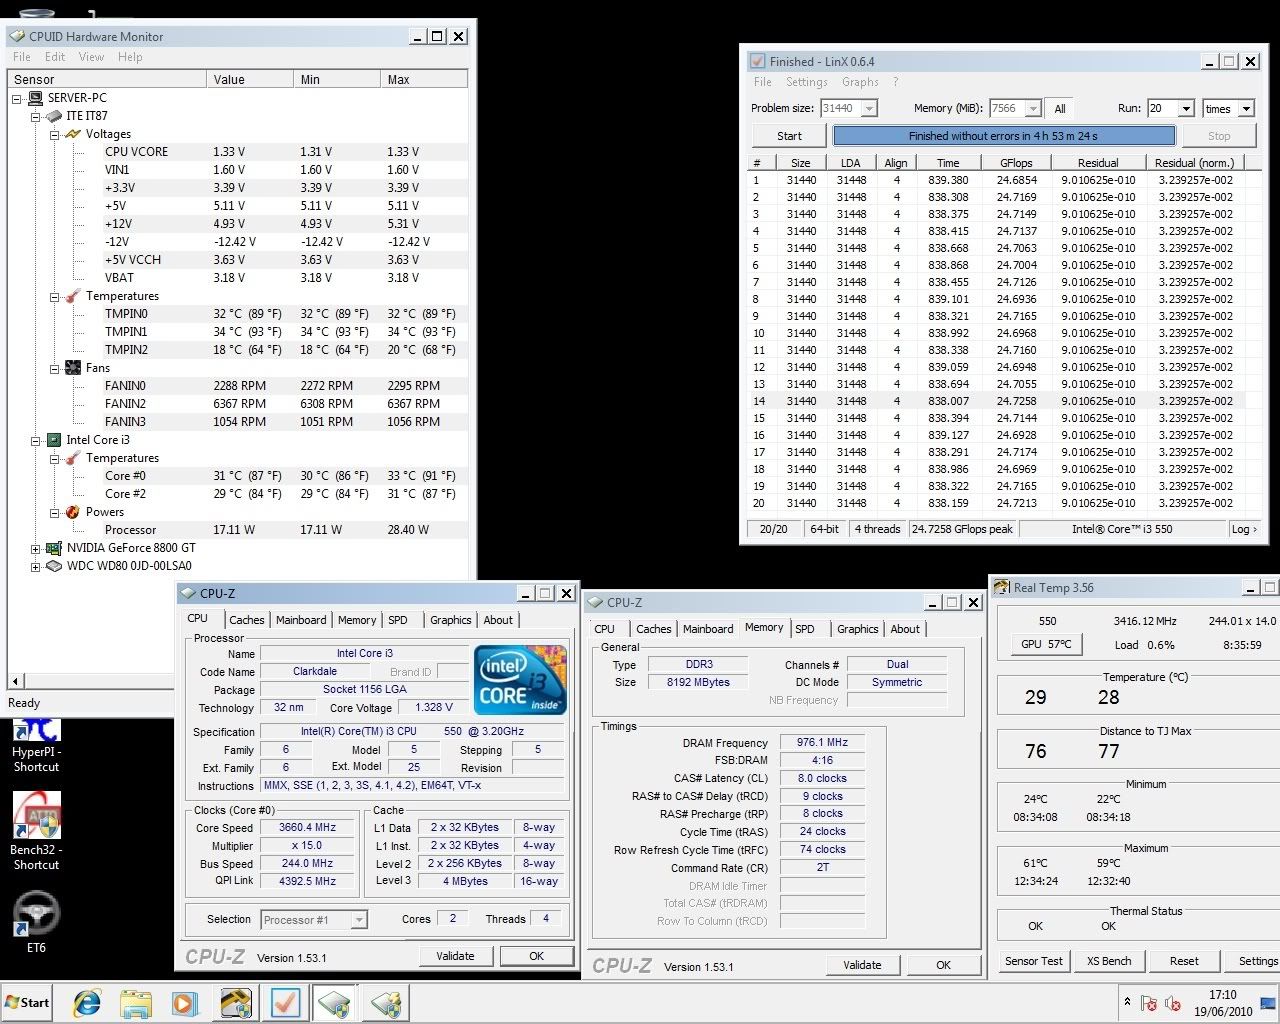Open the View menu in Hardware Monitor
Screen dimensions: 1280x1024
(x=91, y=57)
